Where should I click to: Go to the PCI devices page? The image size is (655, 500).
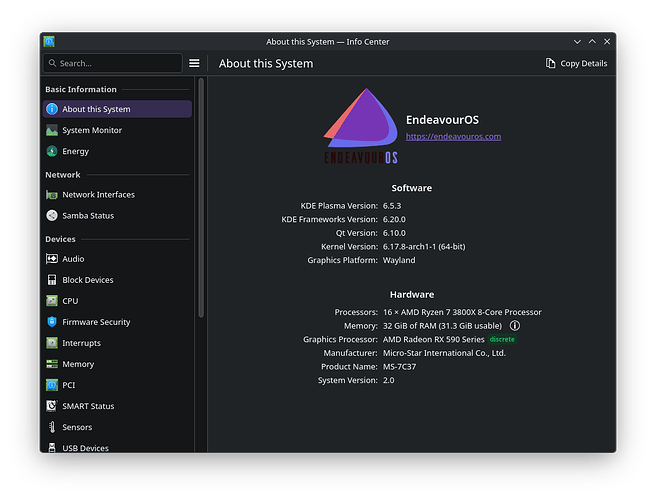(69, 385)
